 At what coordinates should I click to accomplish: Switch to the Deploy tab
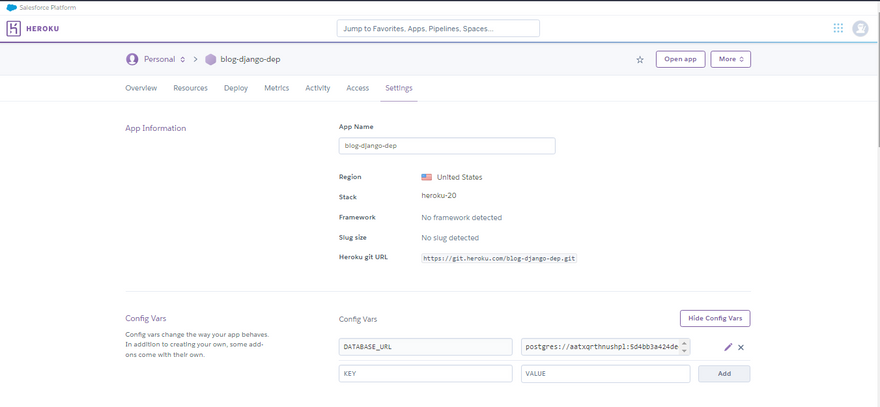[236, 88]
